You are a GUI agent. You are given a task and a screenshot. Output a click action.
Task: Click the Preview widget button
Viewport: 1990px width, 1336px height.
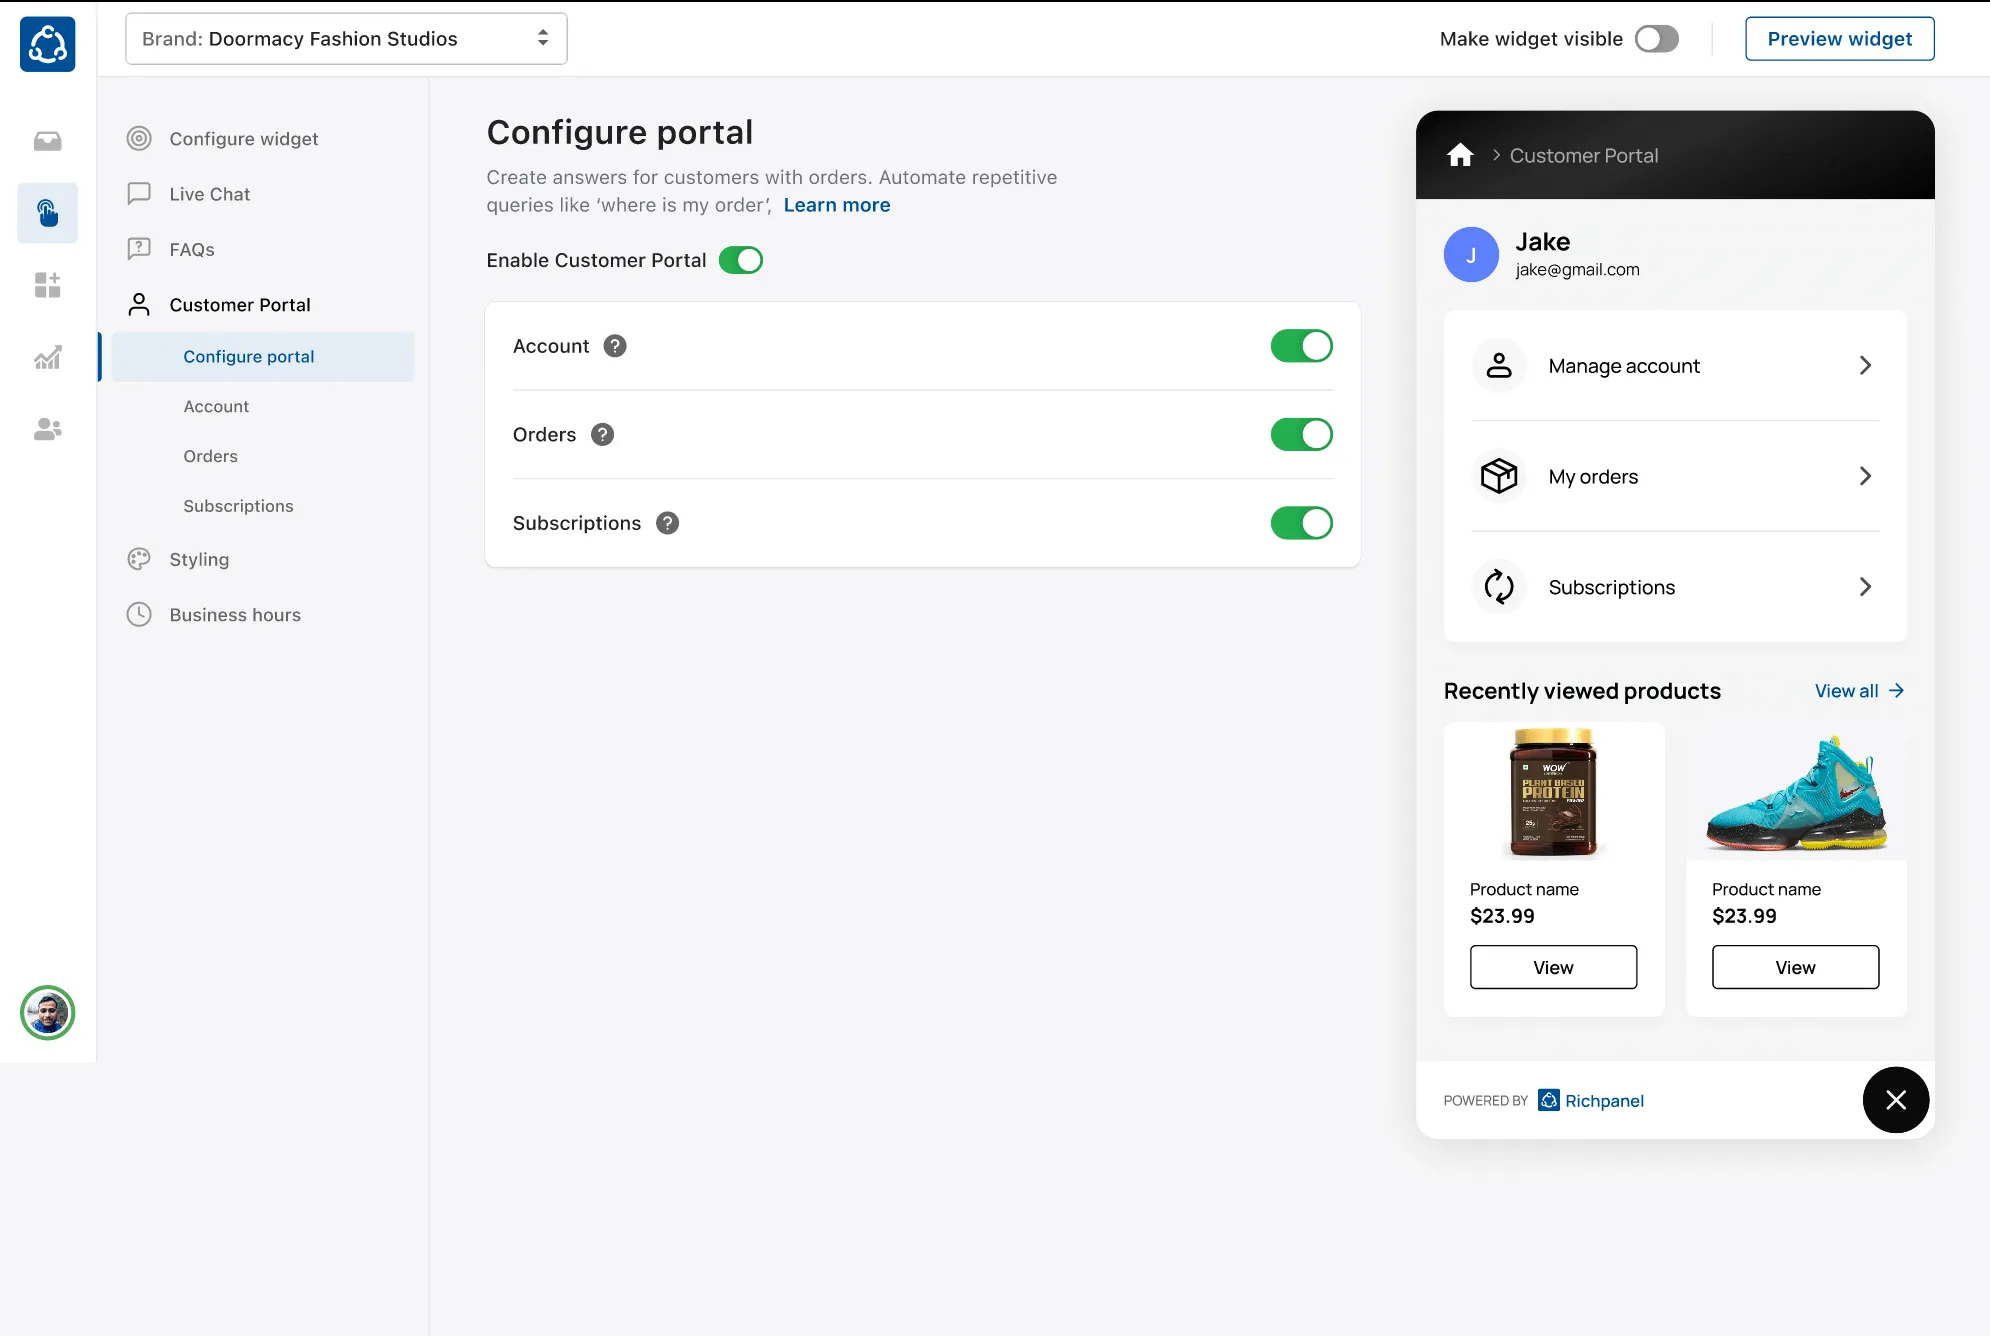click(x=1839, y=39)
